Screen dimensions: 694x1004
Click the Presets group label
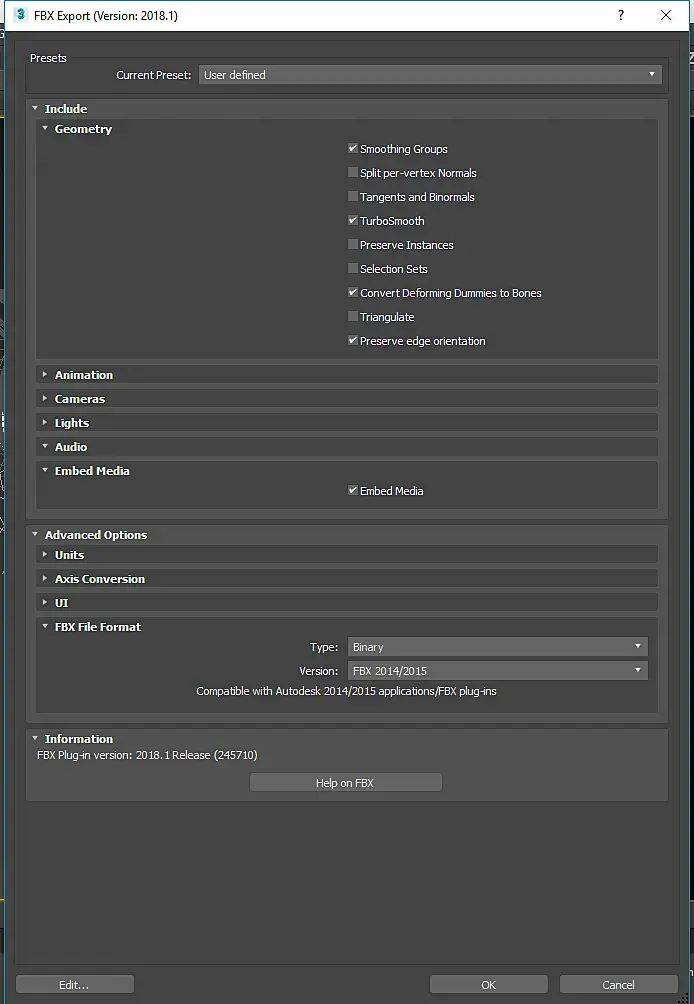click(48, 58)
